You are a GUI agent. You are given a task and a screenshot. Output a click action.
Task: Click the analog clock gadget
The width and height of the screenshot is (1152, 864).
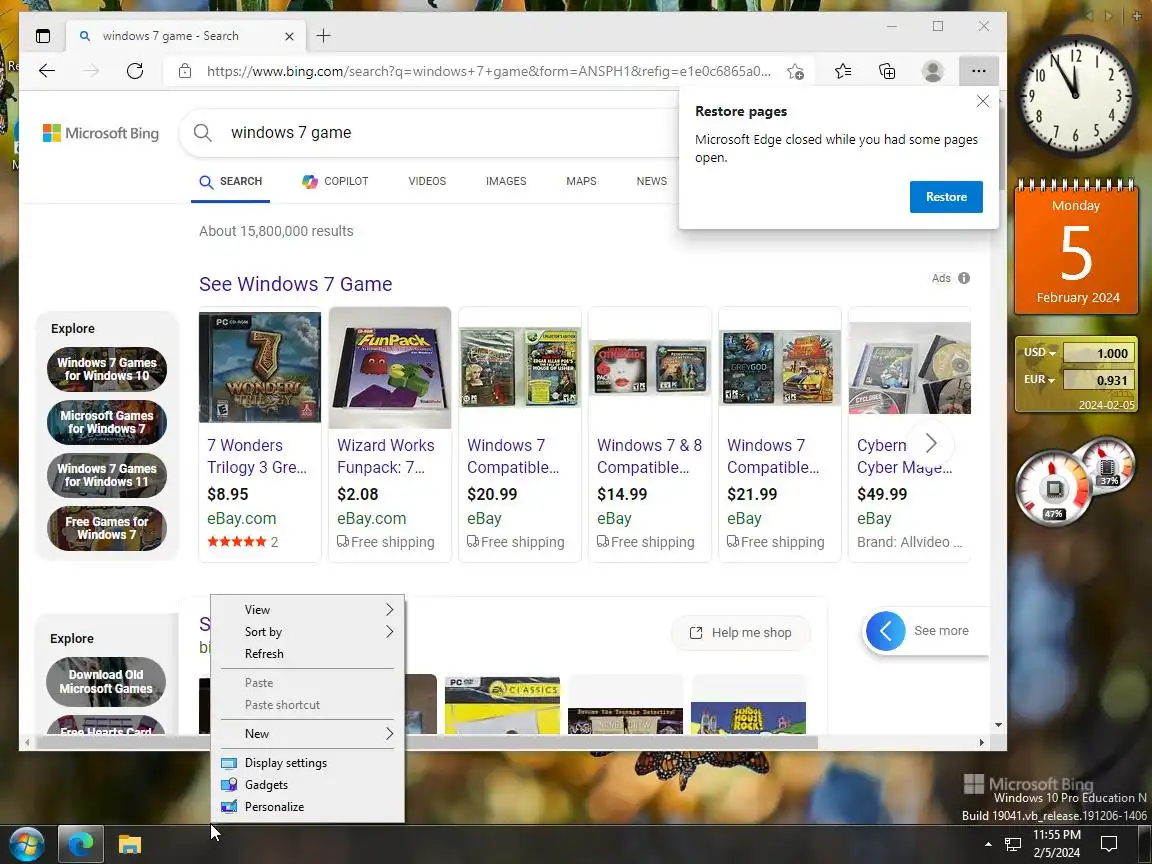coord(1075,96)
